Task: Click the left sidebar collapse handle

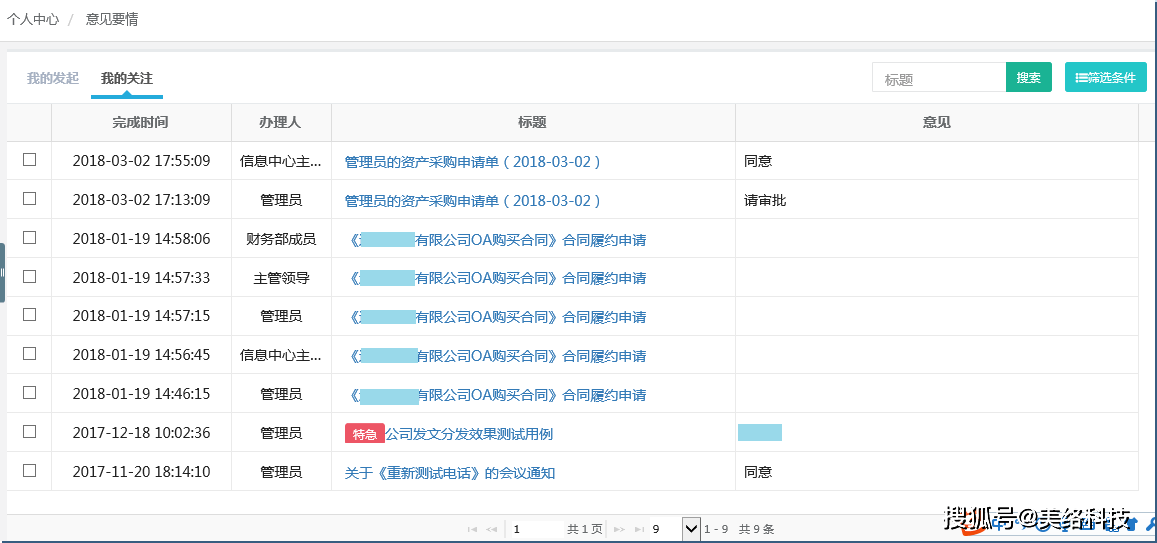Action: 3,272
